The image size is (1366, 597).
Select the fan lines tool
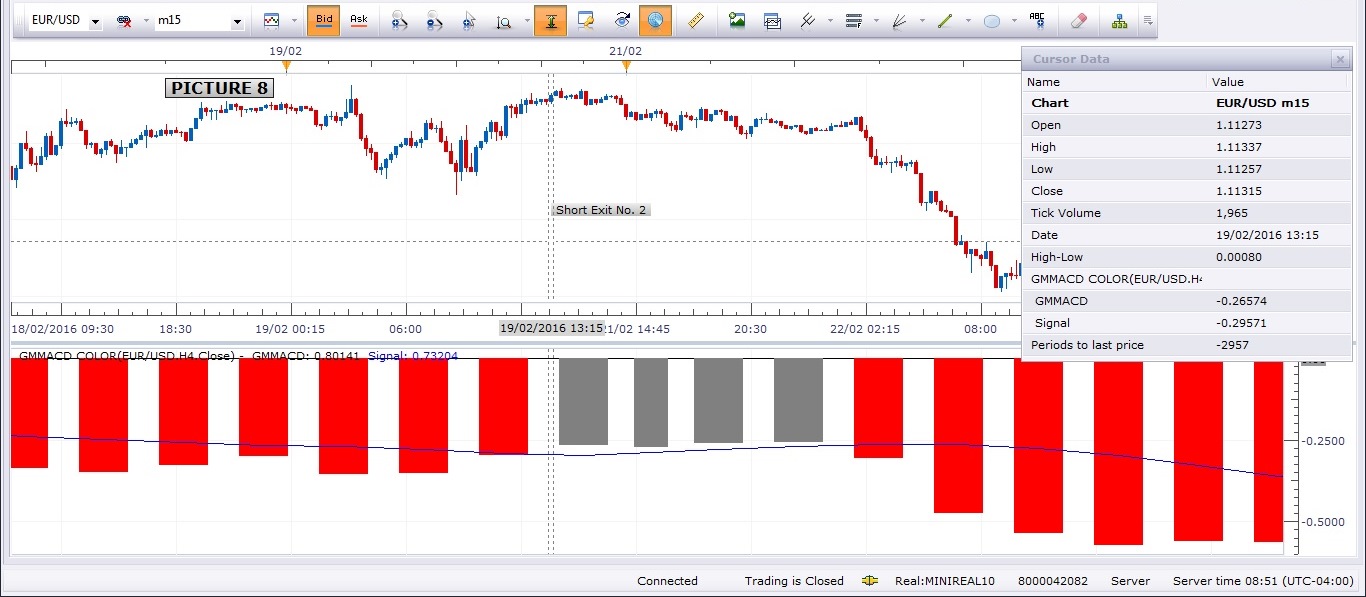pos(899,20)
